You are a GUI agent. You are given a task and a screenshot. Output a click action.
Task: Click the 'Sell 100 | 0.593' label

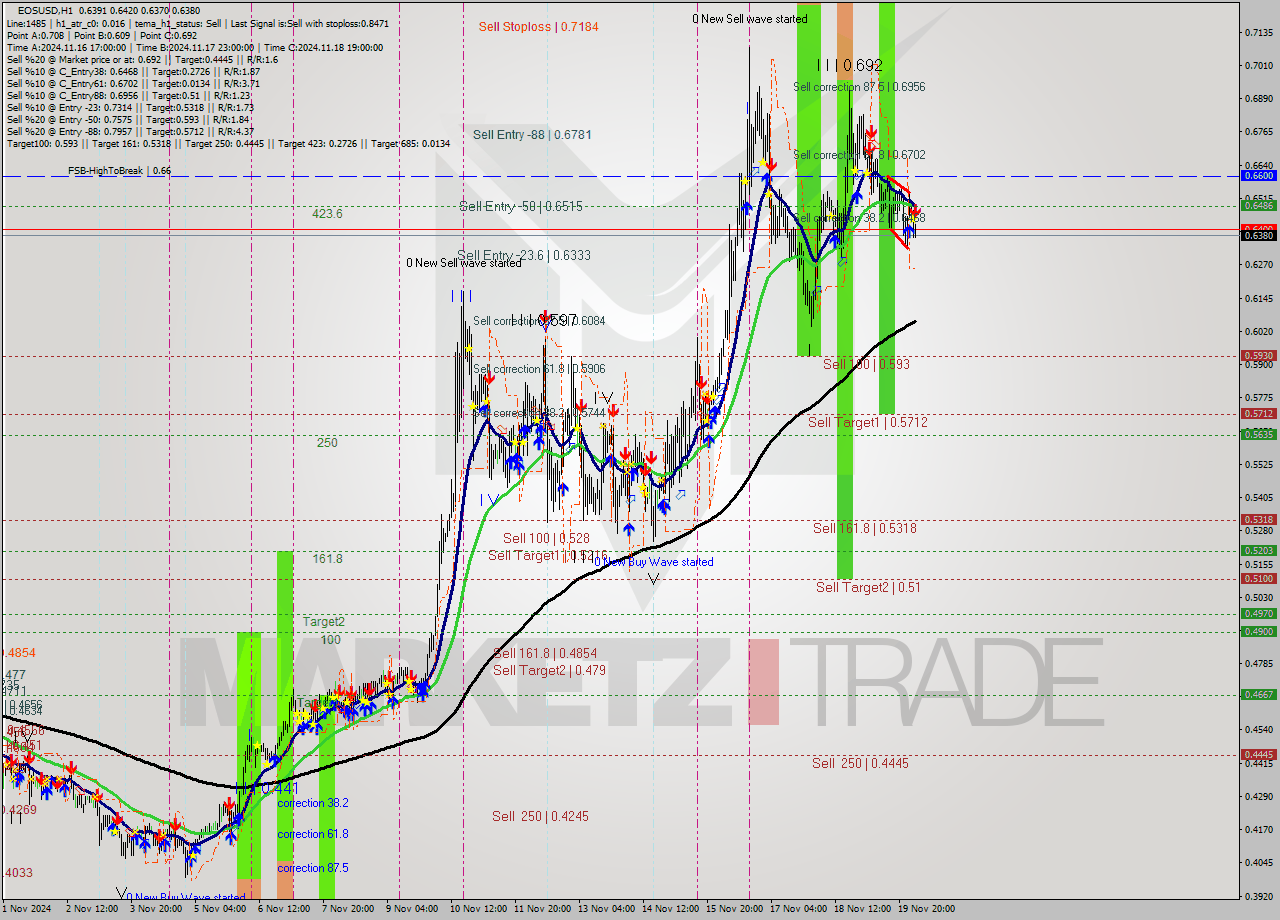click(x=866, y=364)
